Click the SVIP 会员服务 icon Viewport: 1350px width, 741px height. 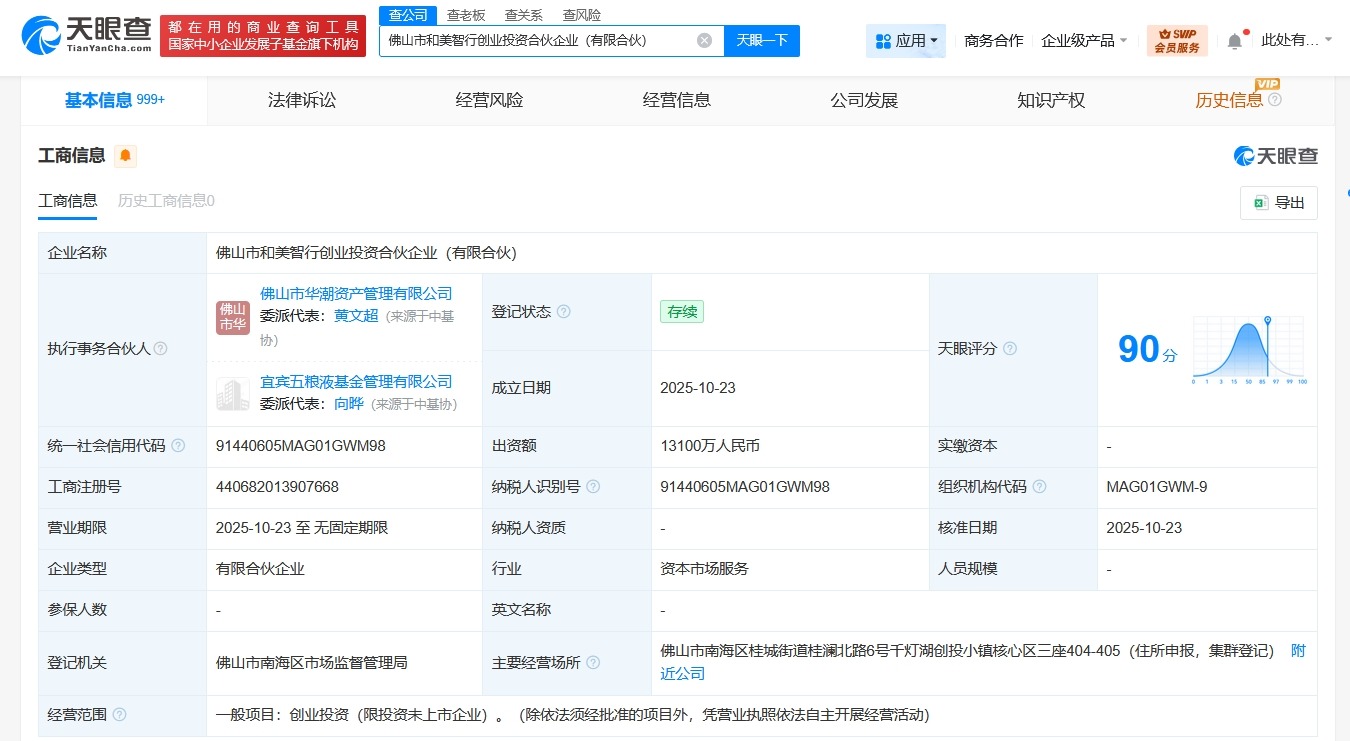tap(1177, 40)
